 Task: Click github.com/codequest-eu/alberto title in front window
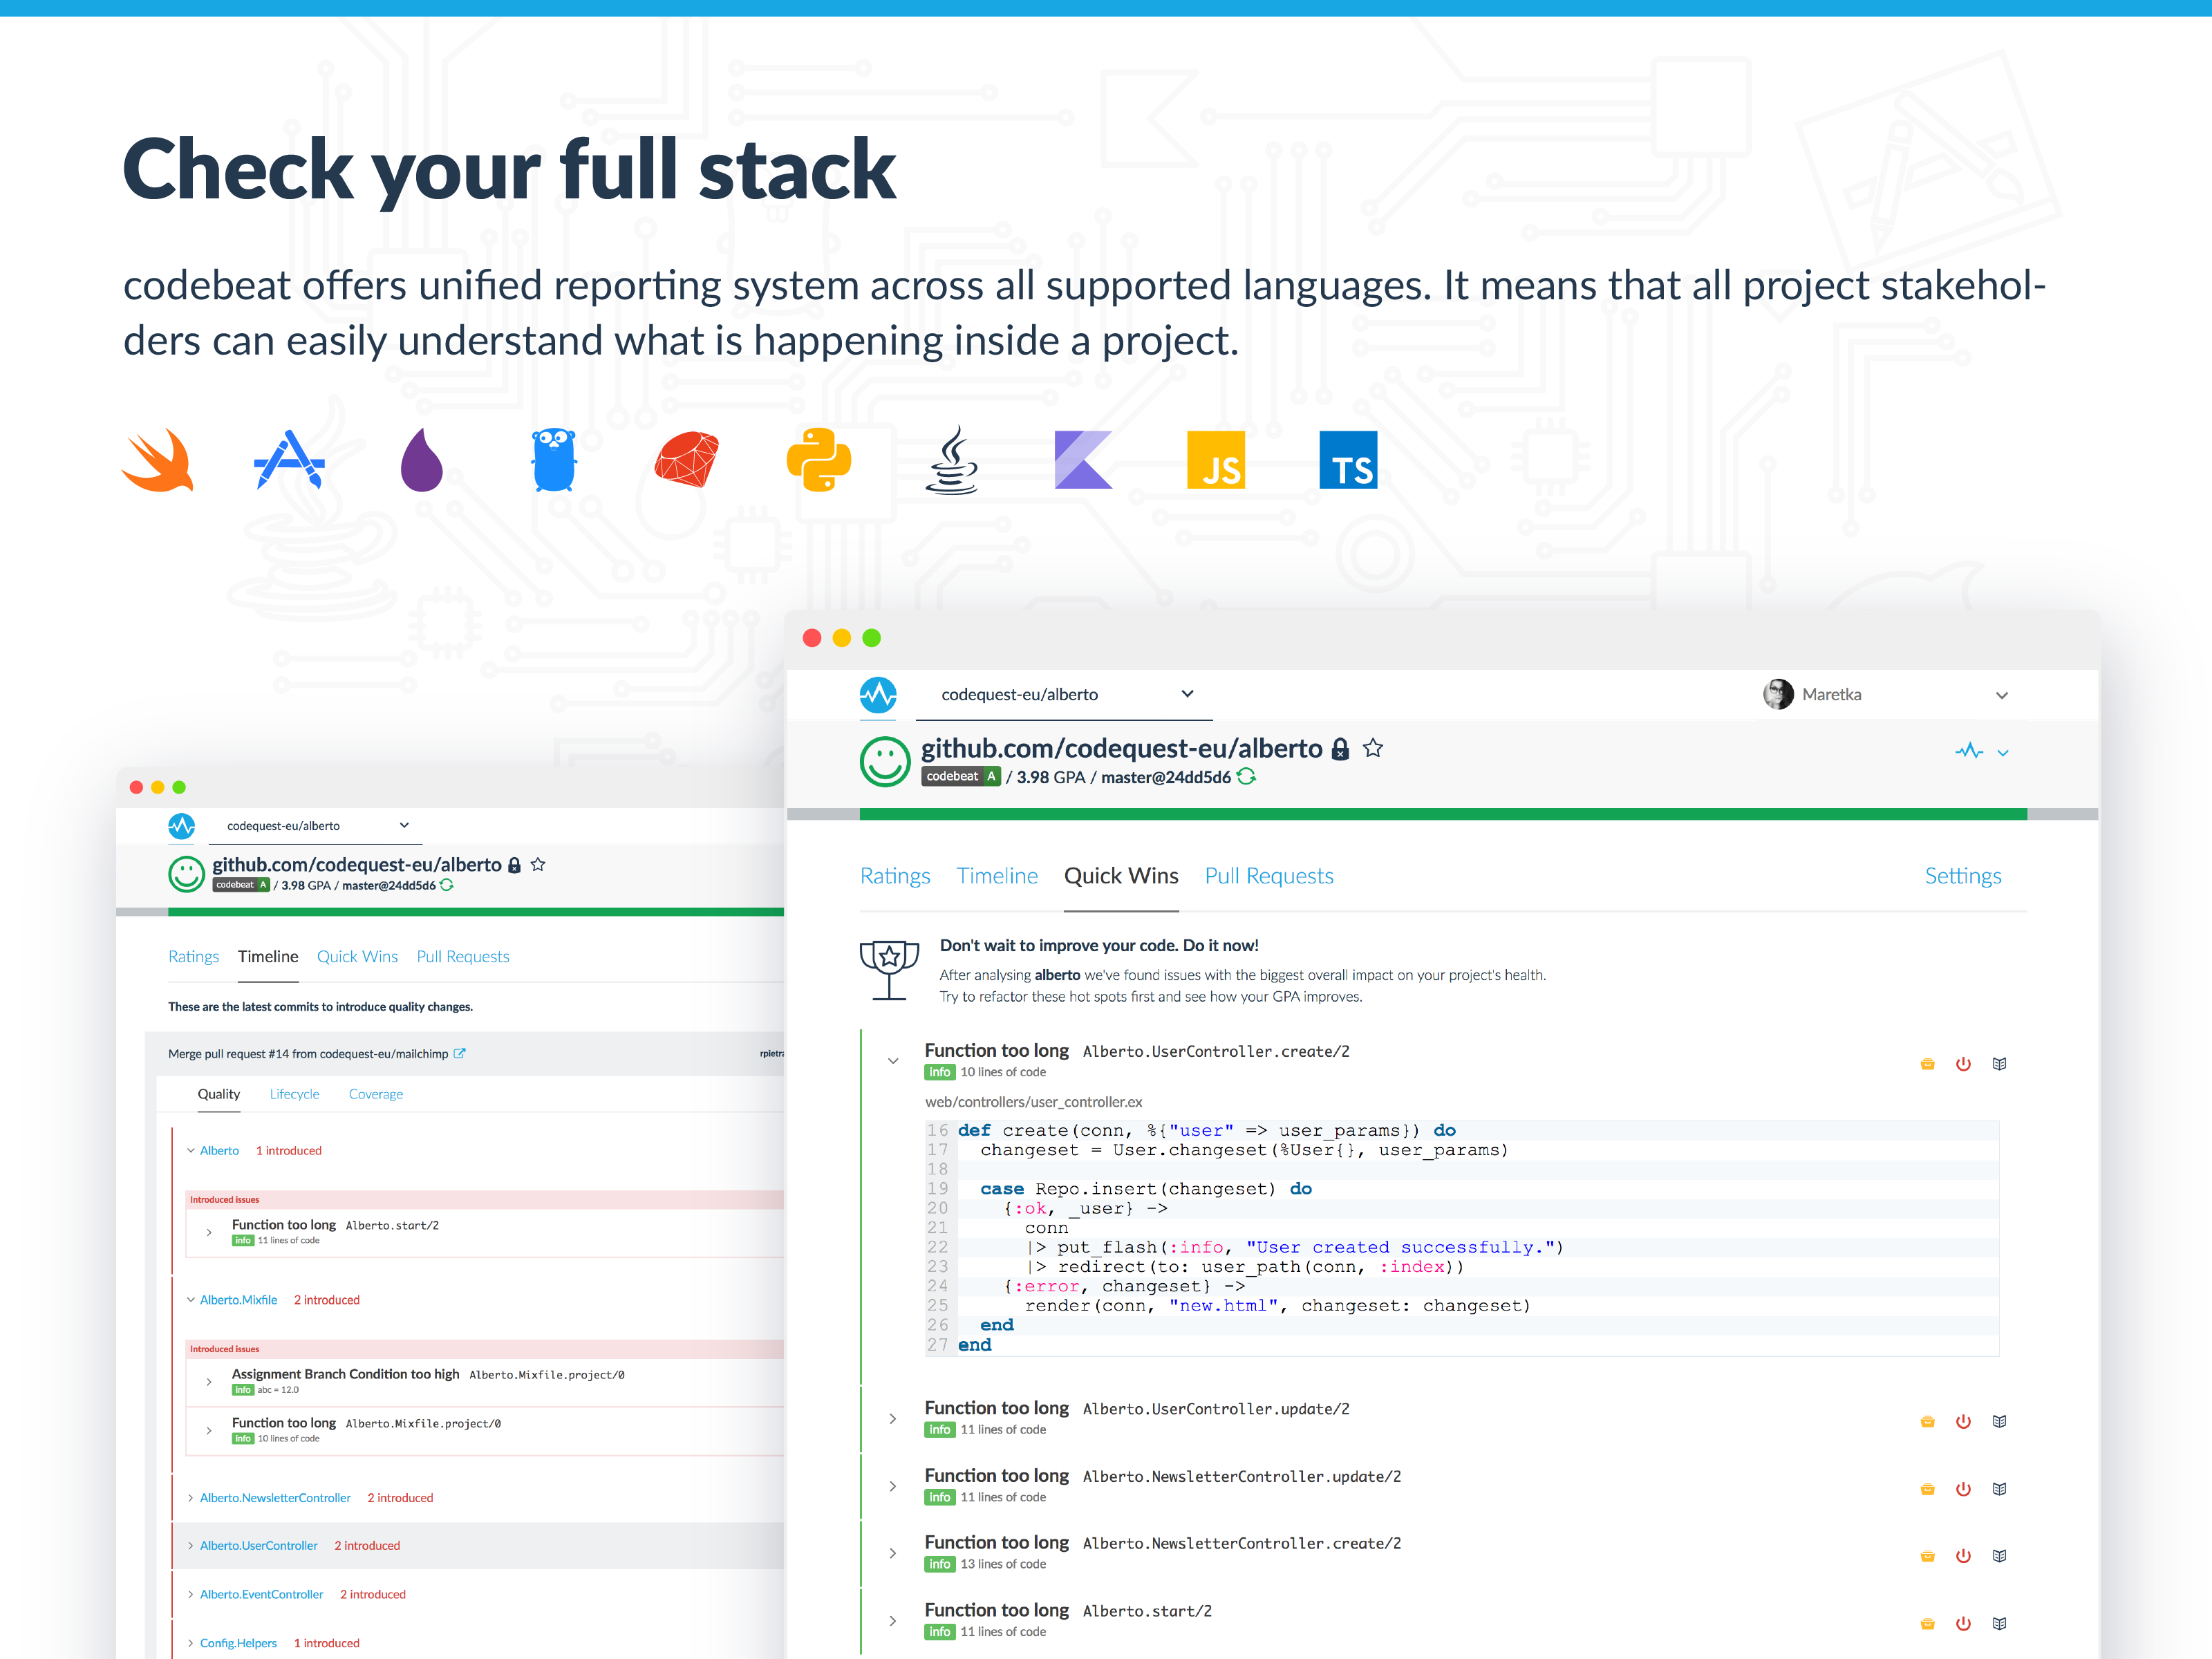click(x=1121, y=748)
